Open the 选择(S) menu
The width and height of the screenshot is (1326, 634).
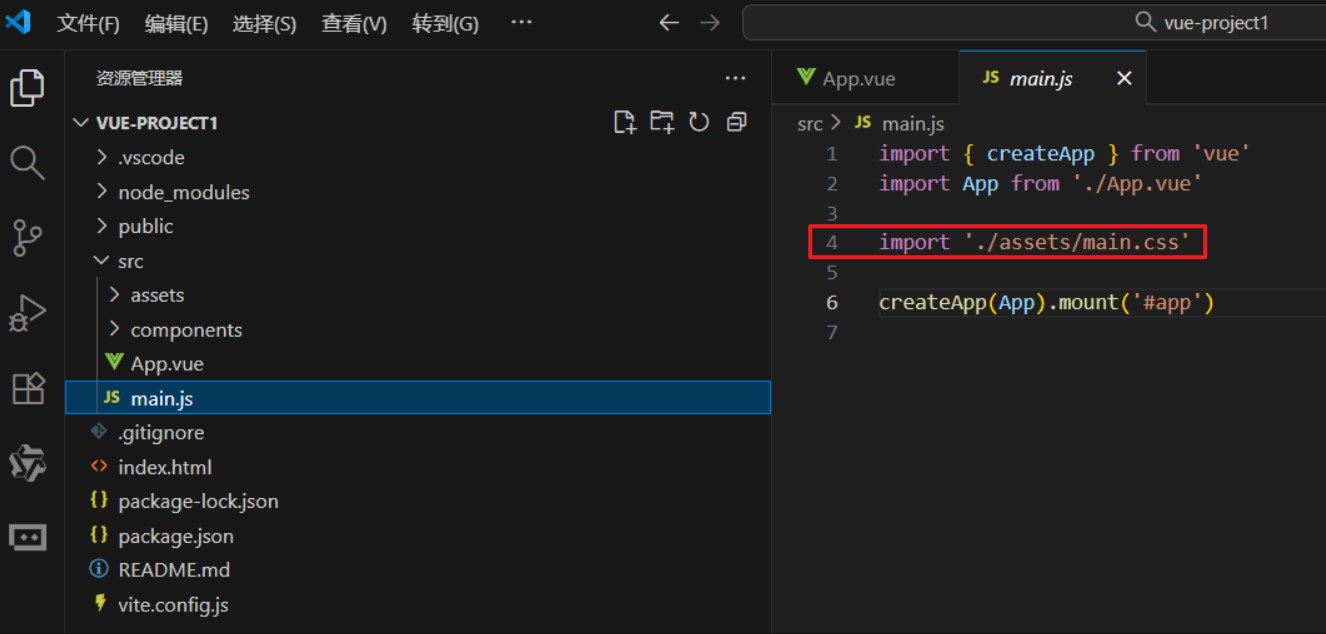pyautogui.click(x=264, y=24)
